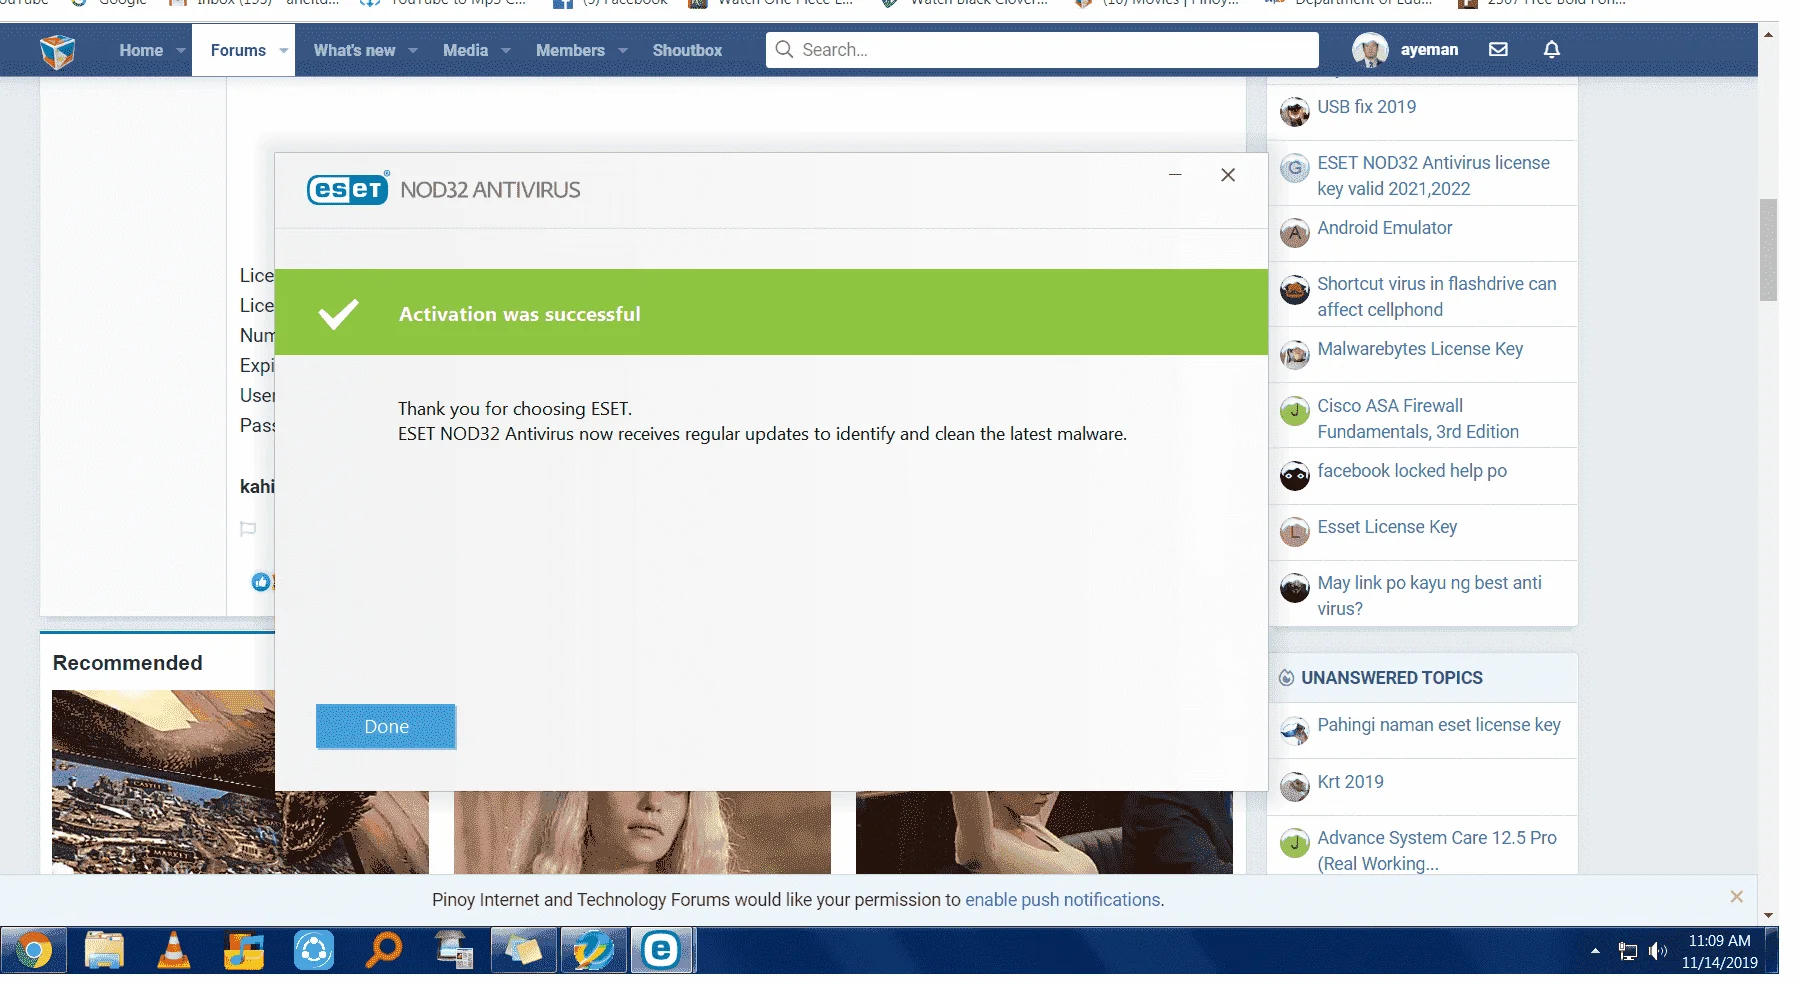Click the icon beside UNANSWERED TOPICS heading
Image resolution: width=1800 pixels, height=986 pixels.
pos(1287,678)
